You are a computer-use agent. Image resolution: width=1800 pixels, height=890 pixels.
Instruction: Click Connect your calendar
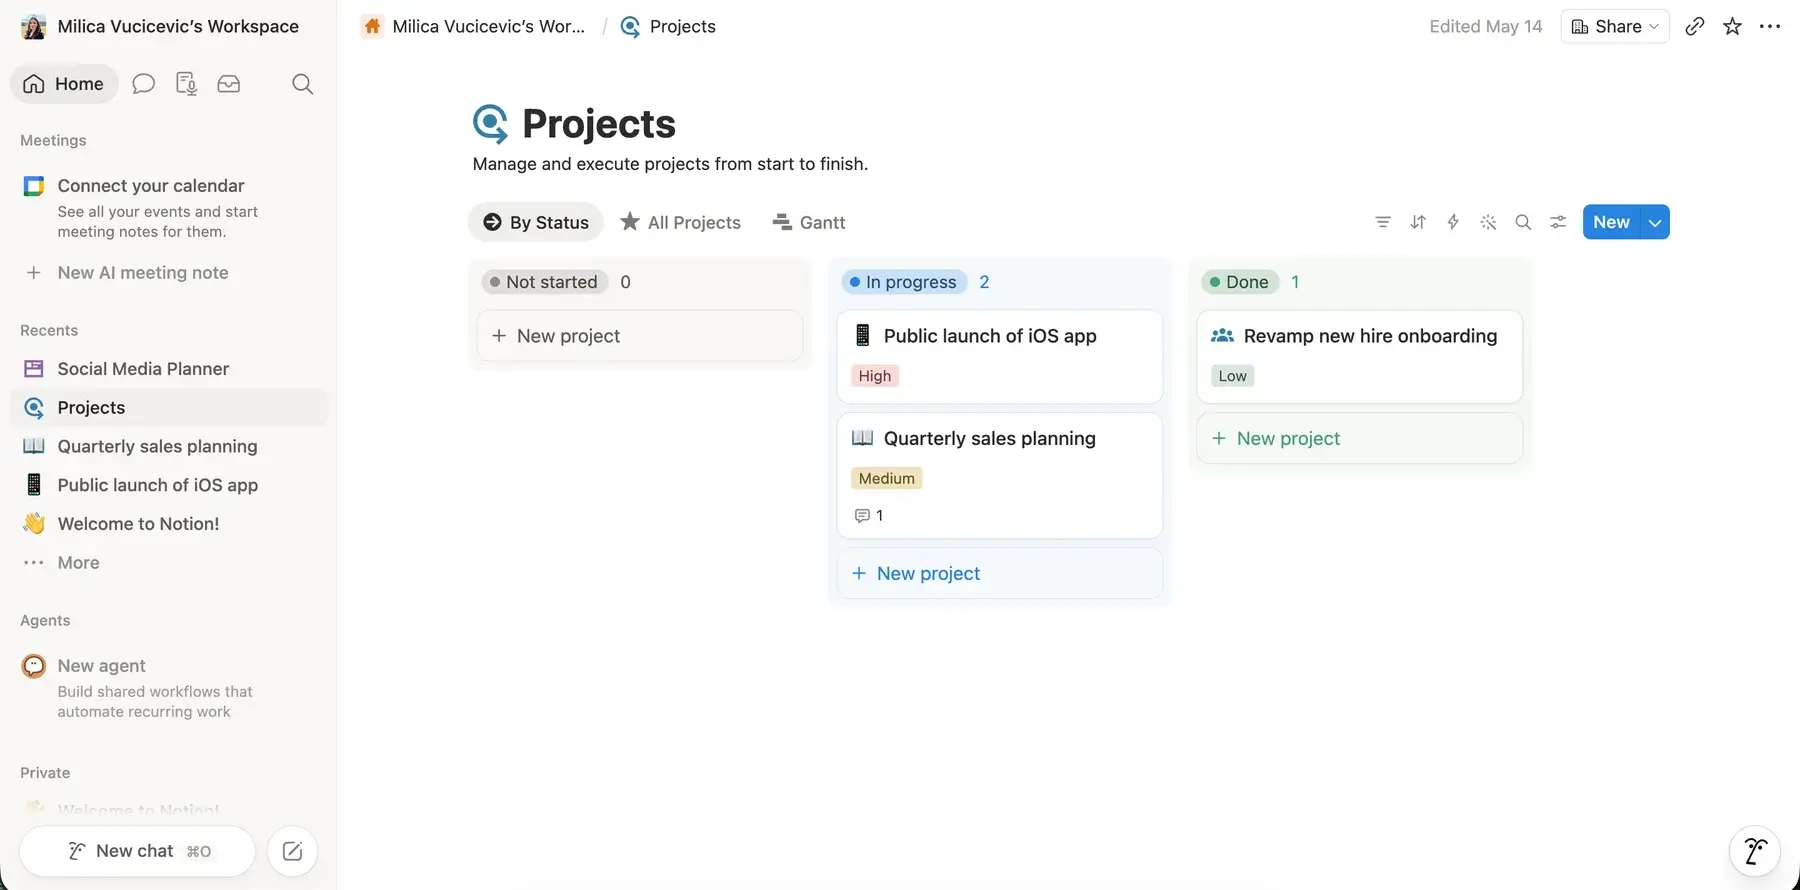point(151,186)
